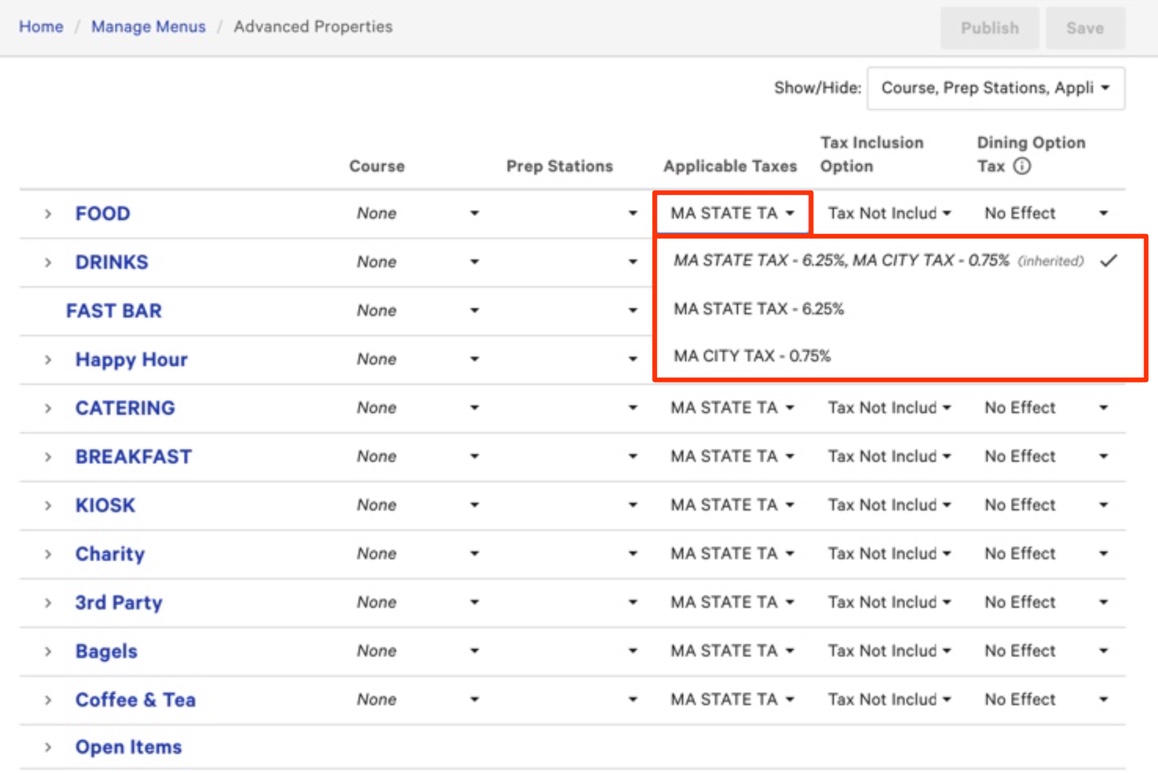This screenshot has width=1158, height=773.
Task: Open the FAST BAR menu link
Action: [x=113, y=311]
